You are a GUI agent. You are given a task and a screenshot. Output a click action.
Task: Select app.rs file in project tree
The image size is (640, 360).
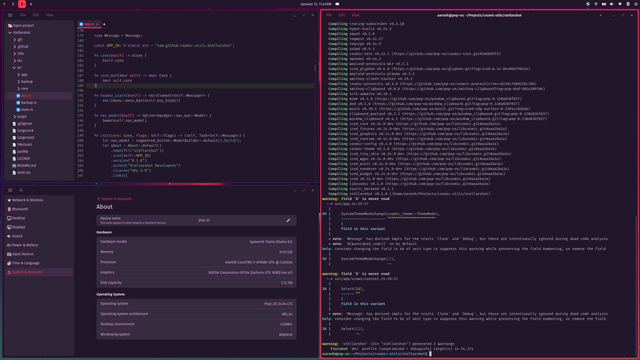tap(39, 96)
